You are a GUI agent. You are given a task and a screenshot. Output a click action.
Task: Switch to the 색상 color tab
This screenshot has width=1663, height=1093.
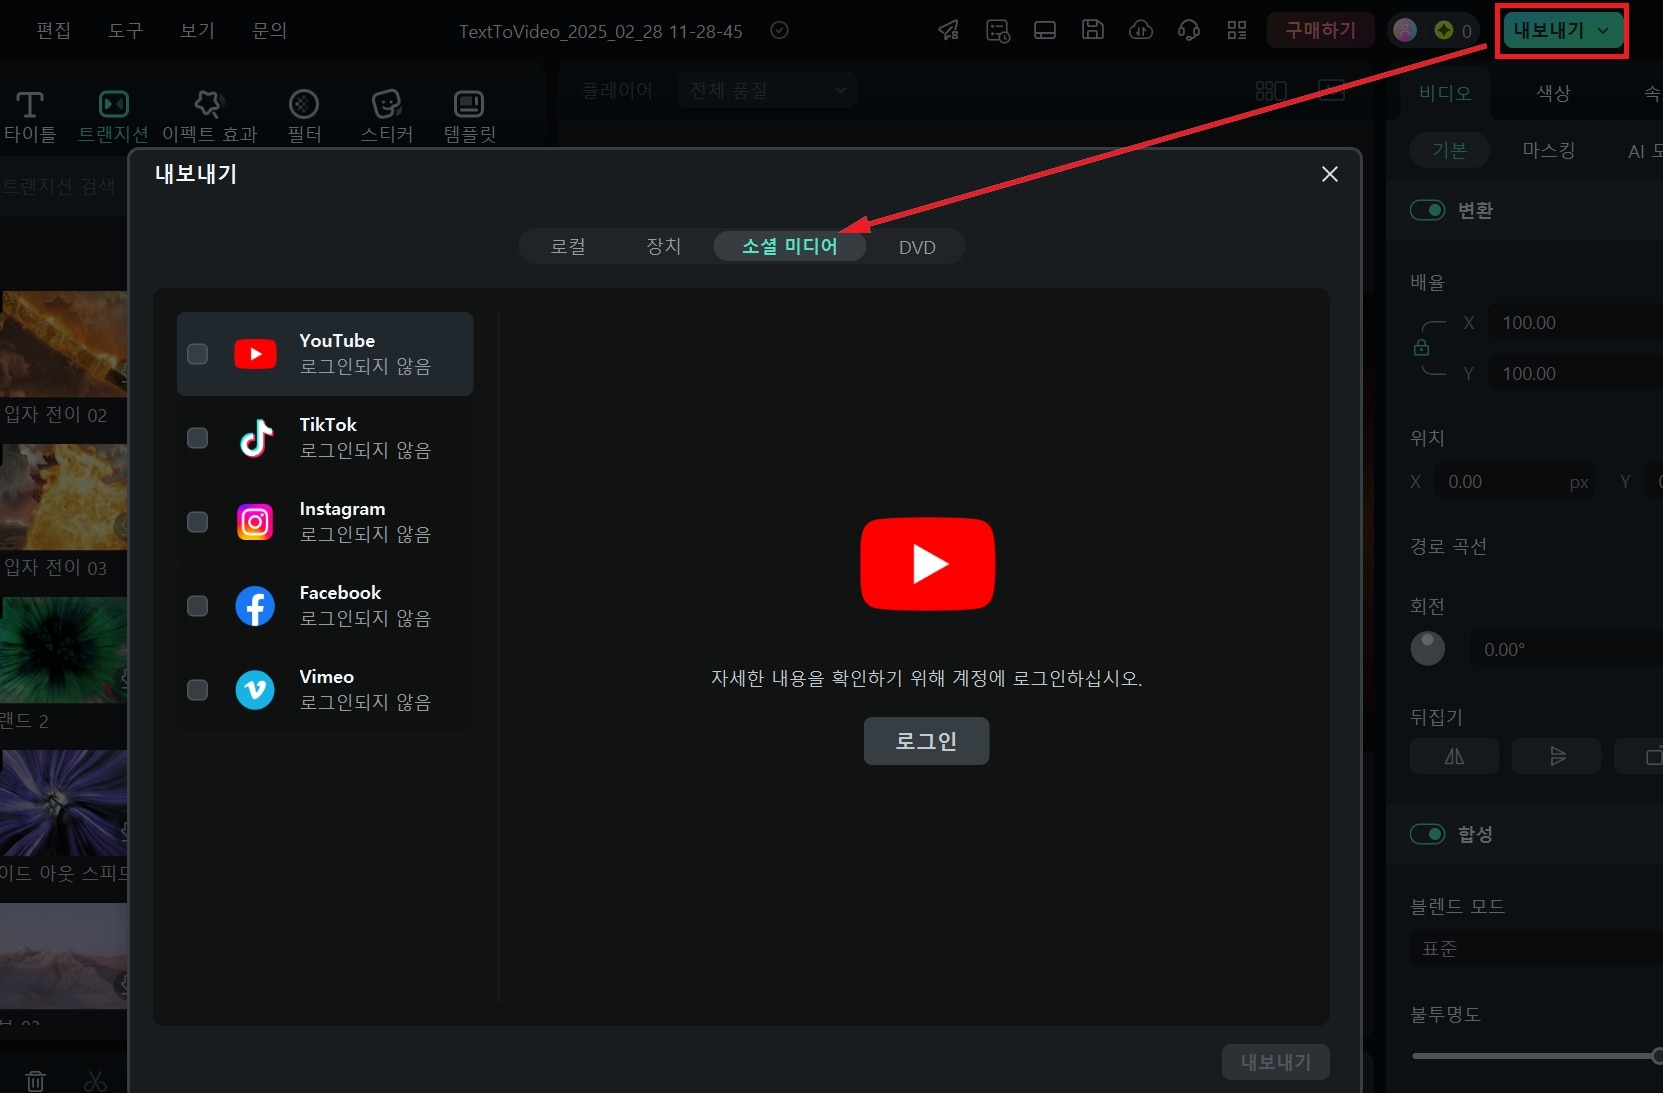point(1553,93)
